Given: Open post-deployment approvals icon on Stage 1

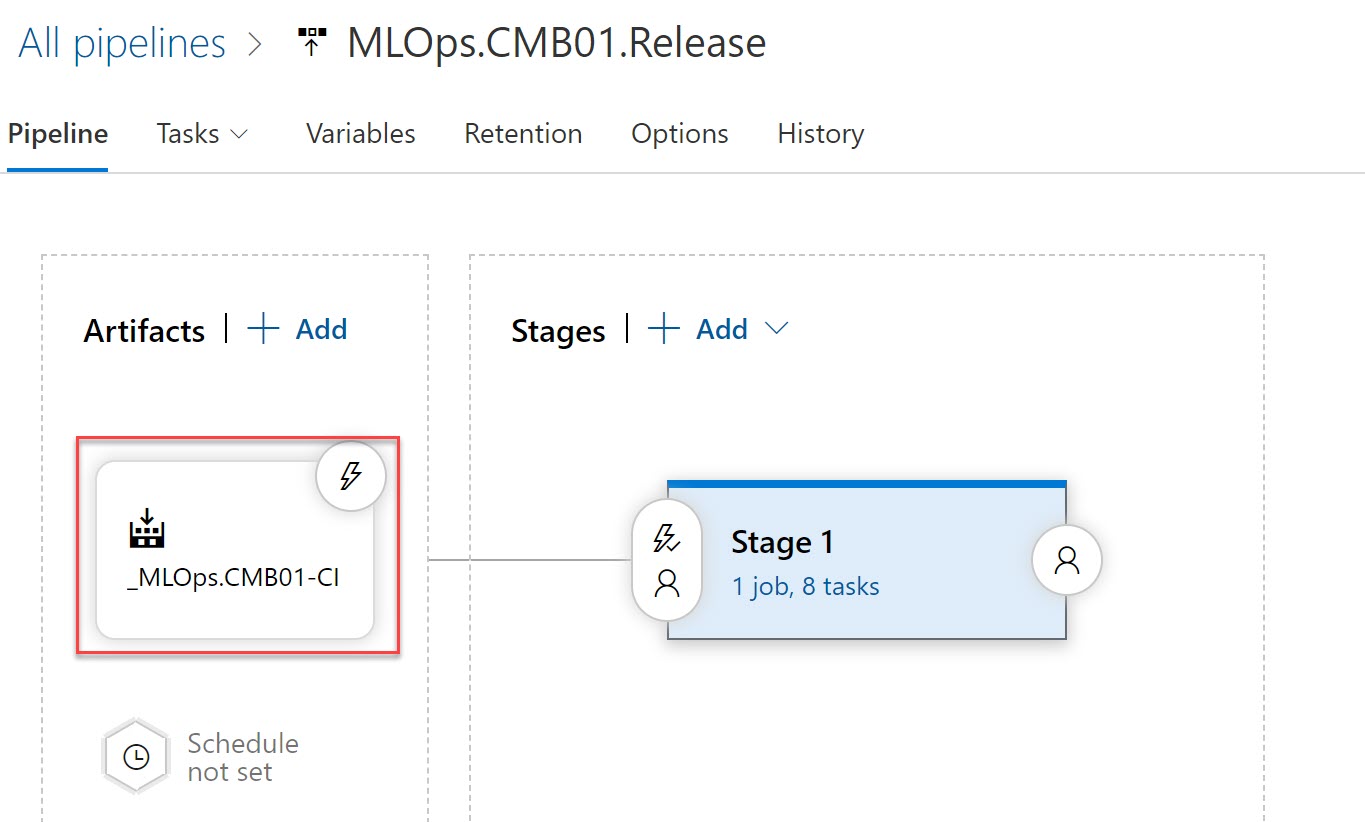Looking at the screenshot, I should pos(1066,561).
